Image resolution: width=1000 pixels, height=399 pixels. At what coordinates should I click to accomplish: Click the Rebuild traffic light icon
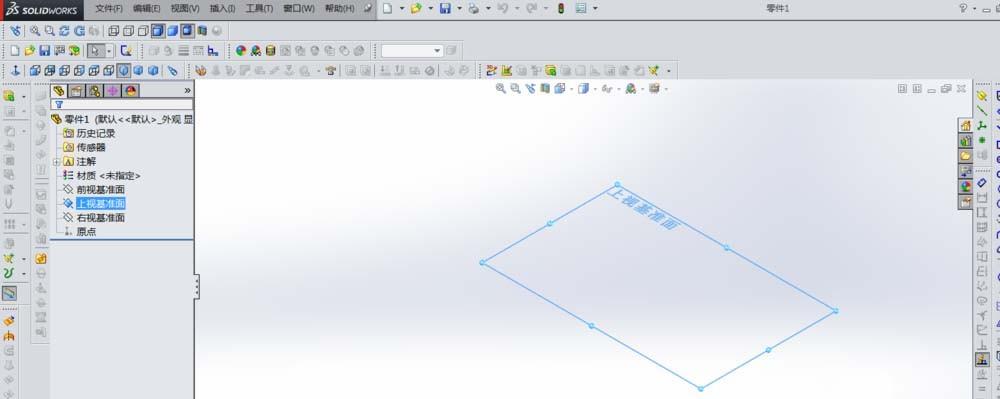click(561, 8)
